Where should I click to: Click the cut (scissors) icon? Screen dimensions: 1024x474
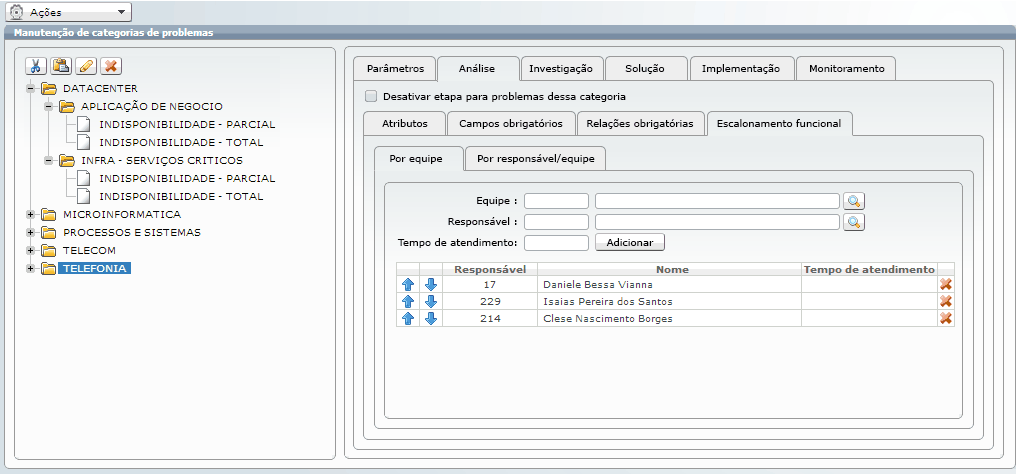pos(36,66)
